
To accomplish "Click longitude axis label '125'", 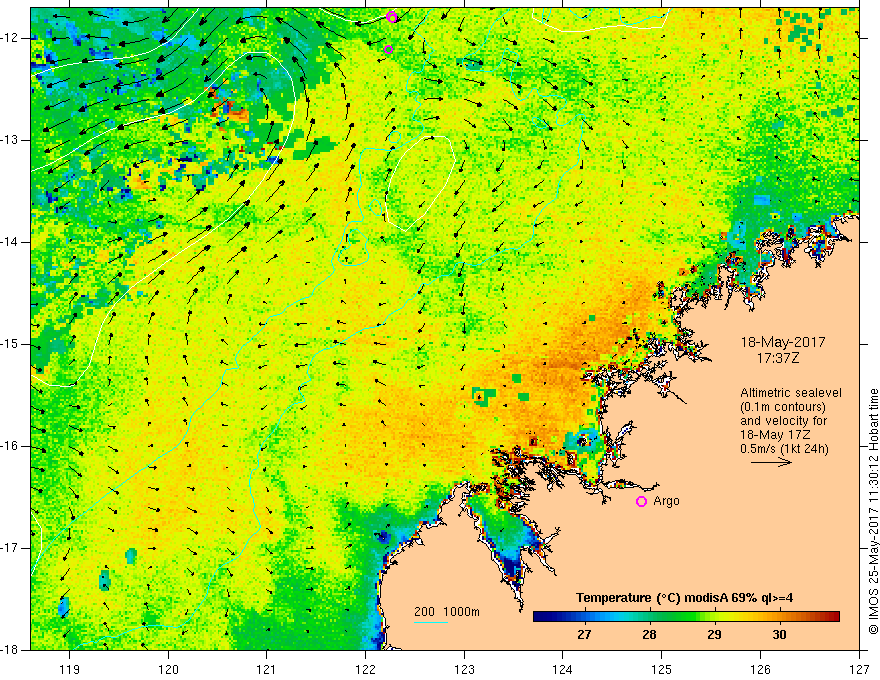I will click(x=662, y=669).
